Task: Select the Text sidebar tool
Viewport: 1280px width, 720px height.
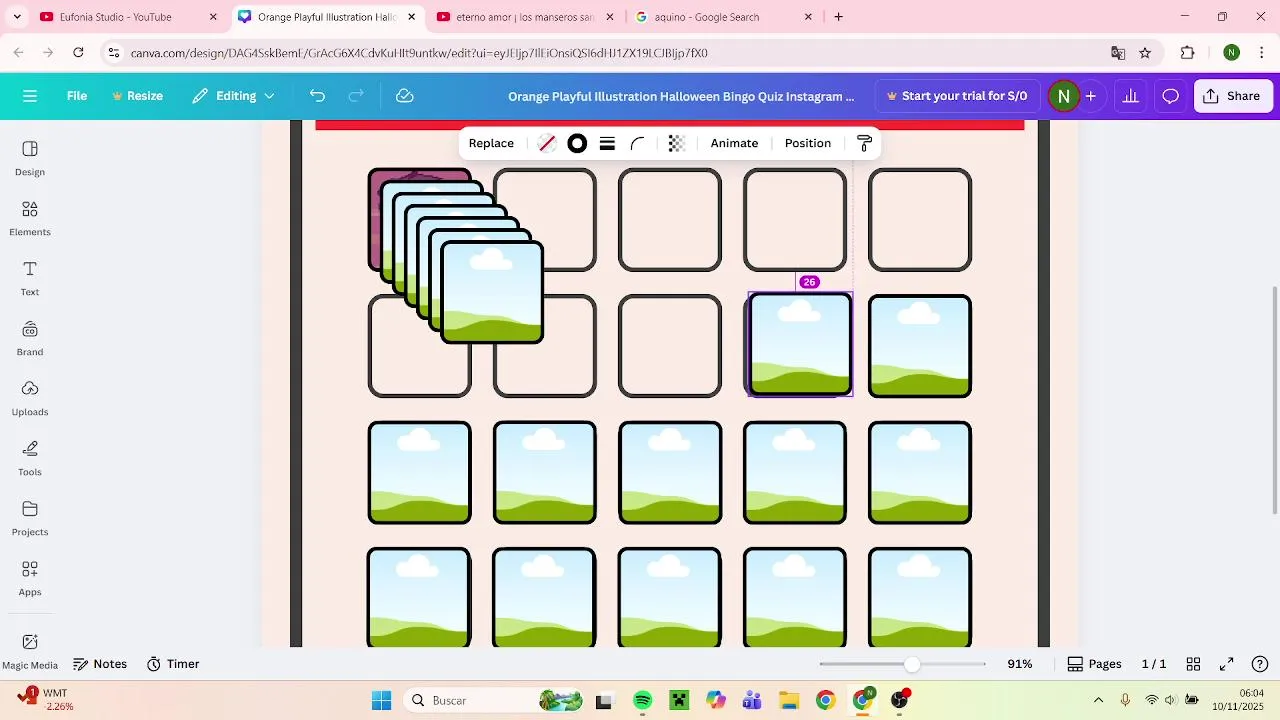Action: click(30, 278)
